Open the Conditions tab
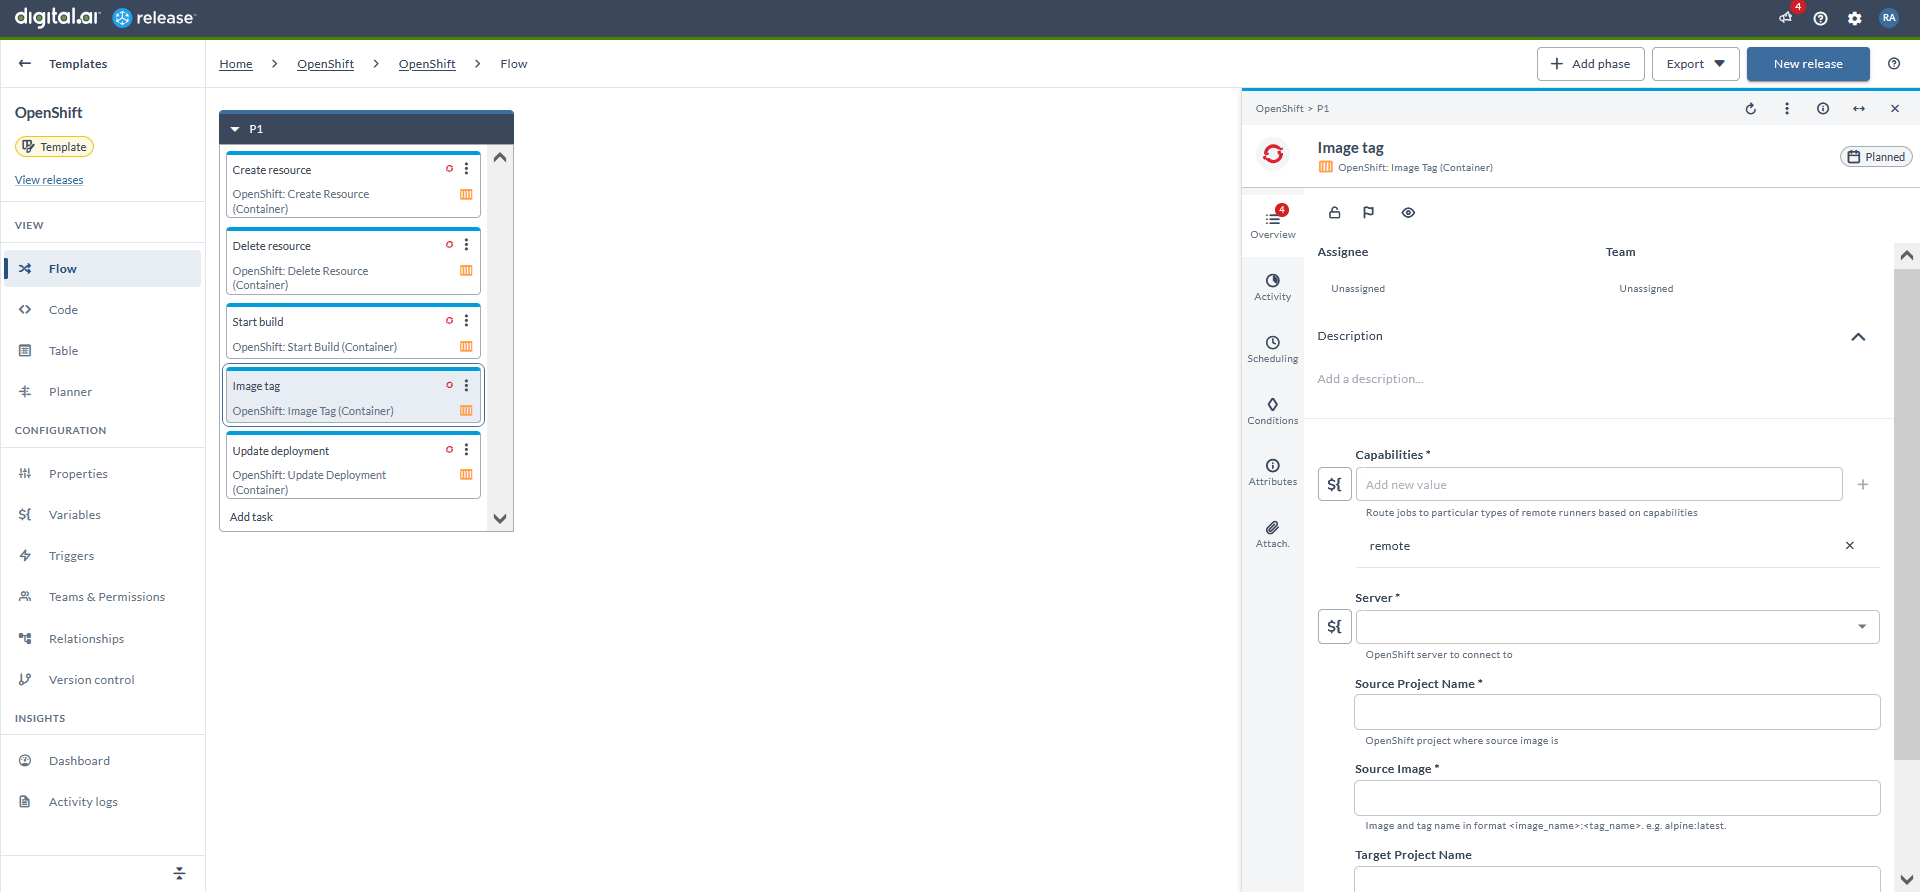The width and height of the screenshot is (1920, 892). click(x=1272, y=410)
